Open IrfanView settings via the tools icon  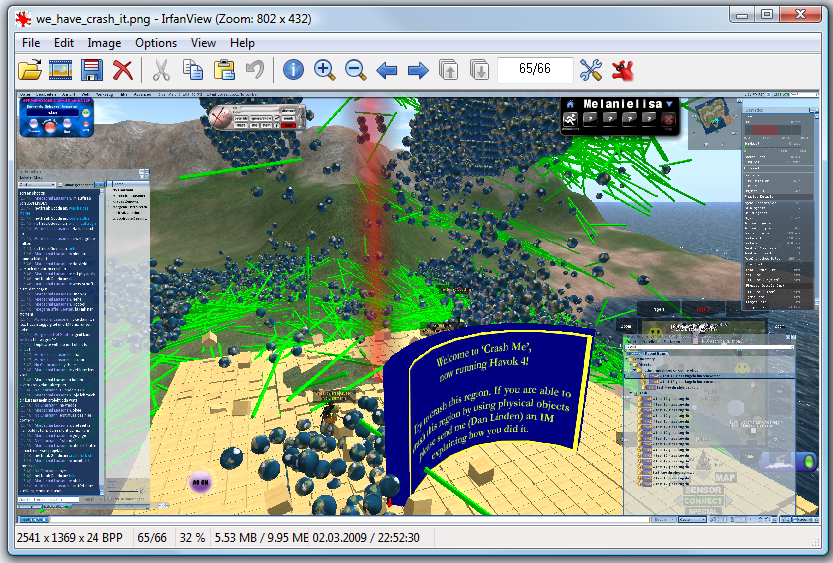591,70
